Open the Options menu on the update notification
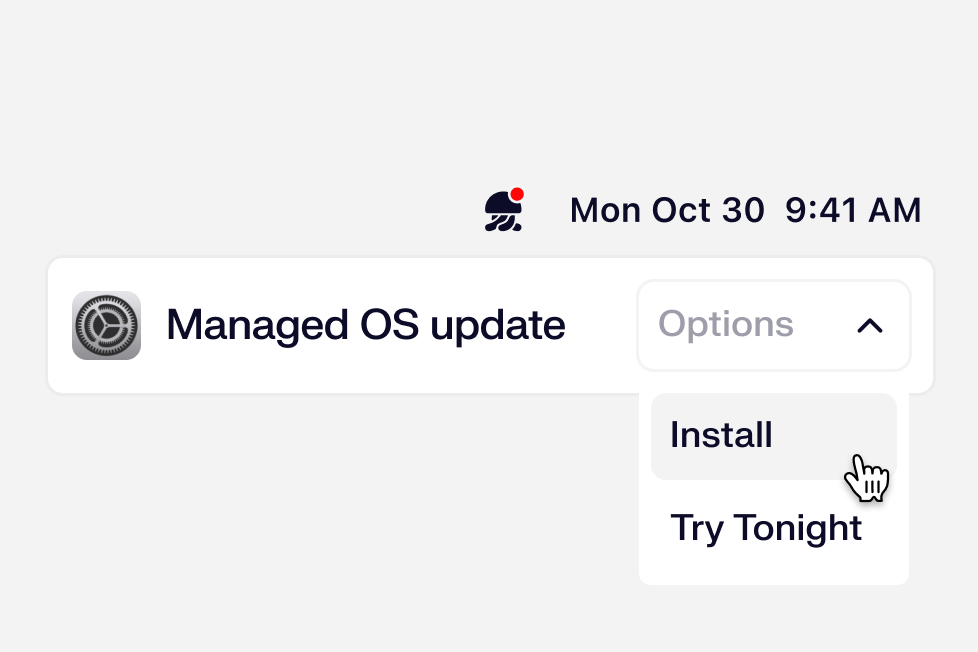The height and width of the screenshot is (652, 978). (773, 325)
